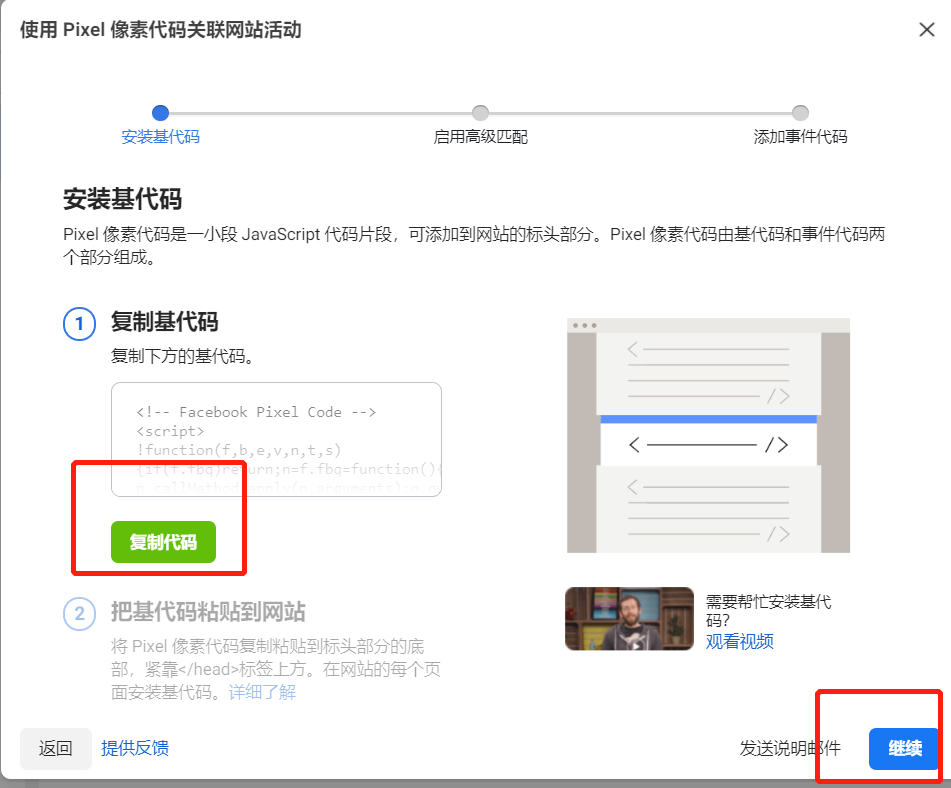Screen dimensions: 951x788
Task: Select the 安装基代码 step label
Action: 161,136
